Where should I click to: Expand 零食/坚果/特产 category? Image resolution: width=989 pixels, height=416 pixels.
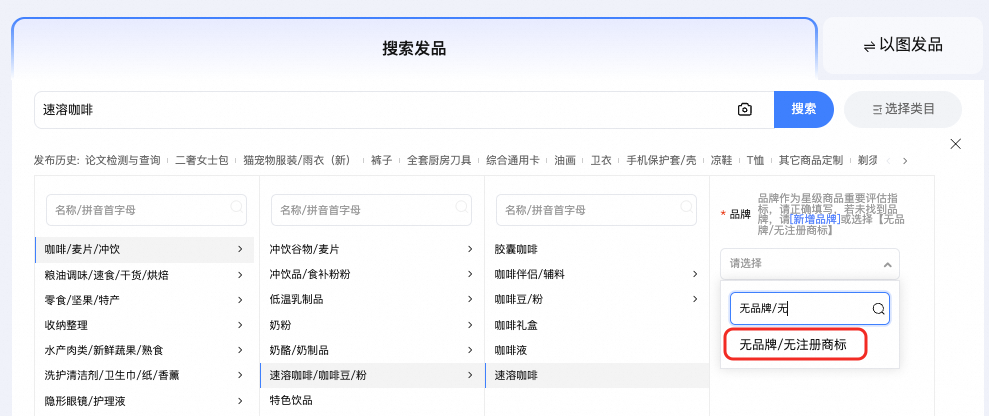point(144,300)
